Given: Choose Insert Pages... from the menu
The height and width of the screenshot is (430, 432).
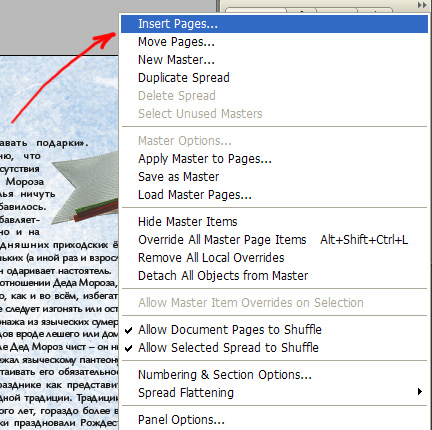Looking at the screenshot, I should tap(274, 24).
